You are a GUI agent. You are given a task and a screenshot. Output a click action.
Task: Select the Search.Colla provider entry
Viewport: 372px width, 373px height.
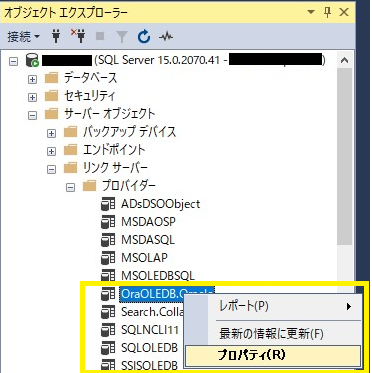(153, 312)
